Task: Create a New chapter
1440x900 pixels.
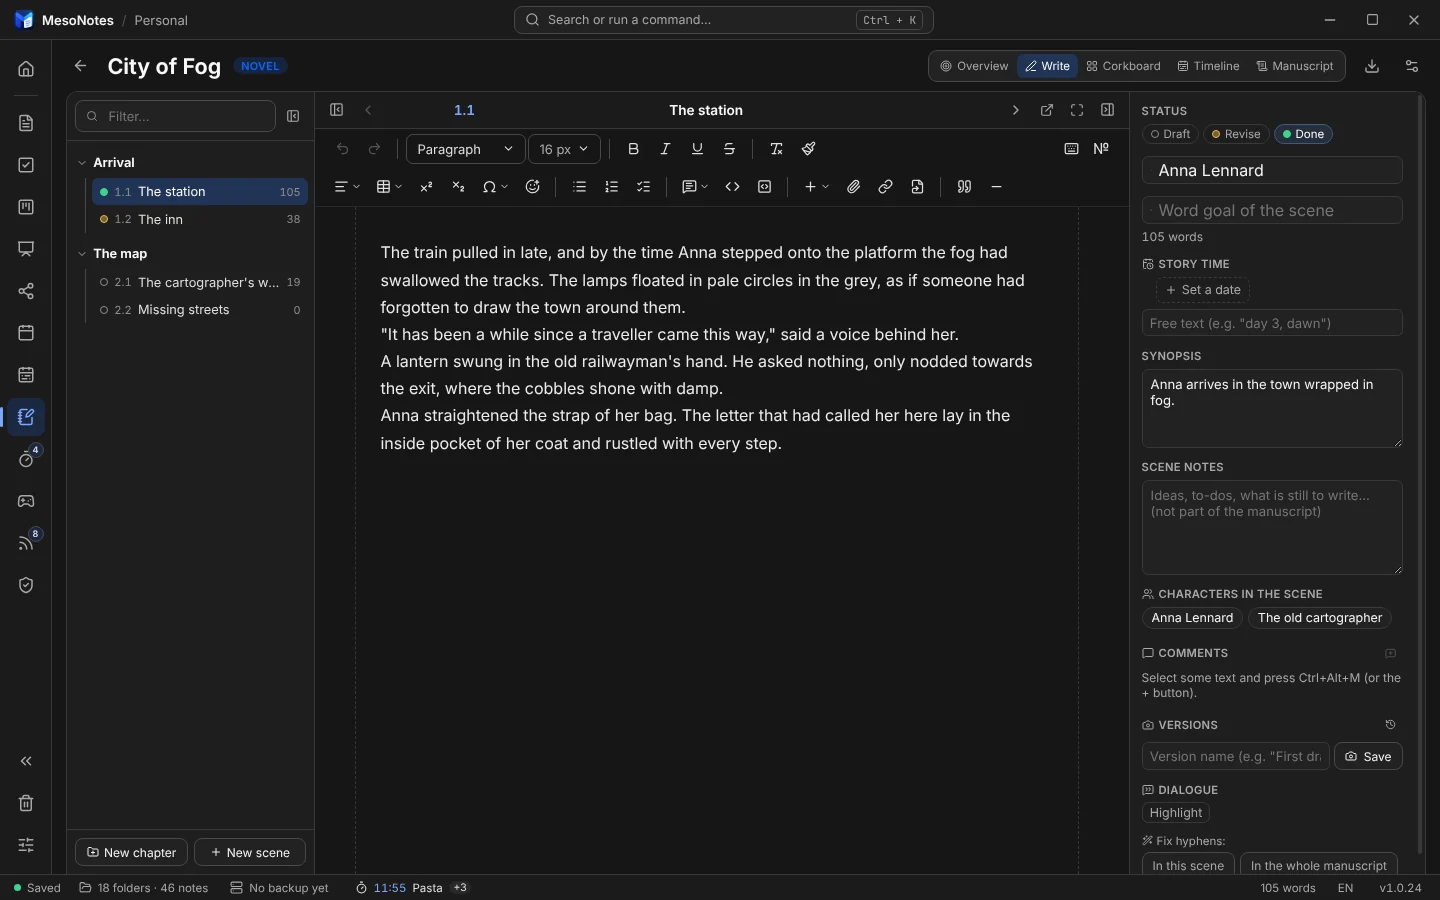Action: (x=131, y=853)
